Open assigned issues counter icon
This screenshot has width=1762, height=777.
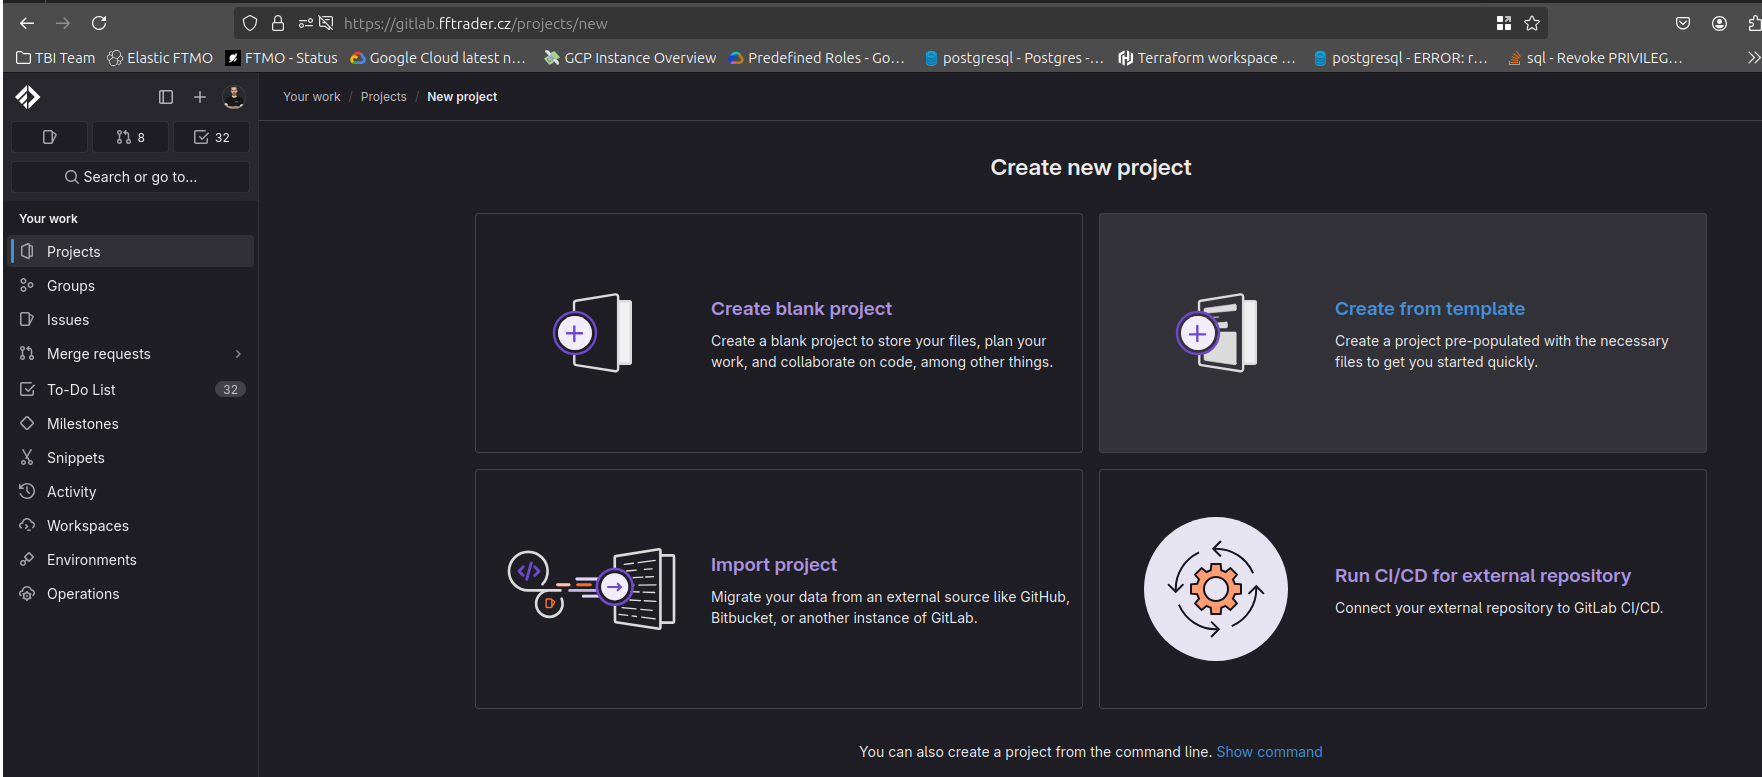[50, 137]
